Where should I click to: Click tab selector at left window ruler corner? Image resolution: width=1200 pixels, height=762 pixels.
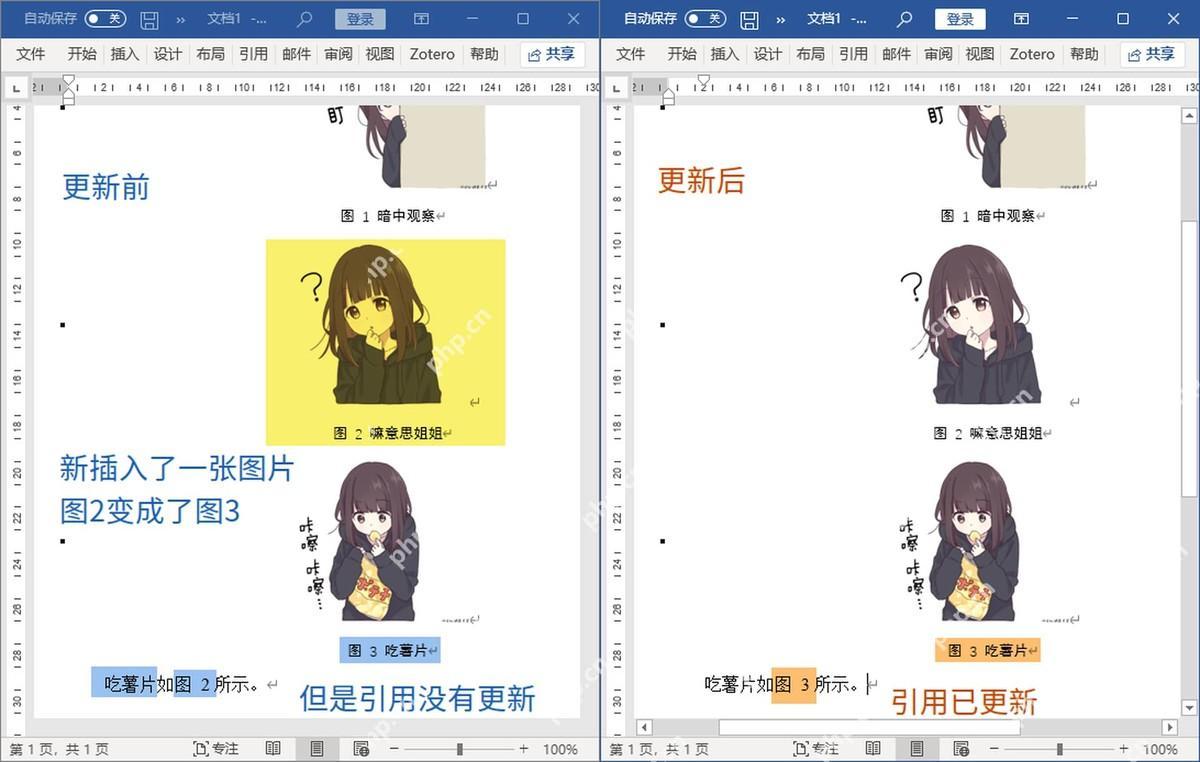click(15, 90)
